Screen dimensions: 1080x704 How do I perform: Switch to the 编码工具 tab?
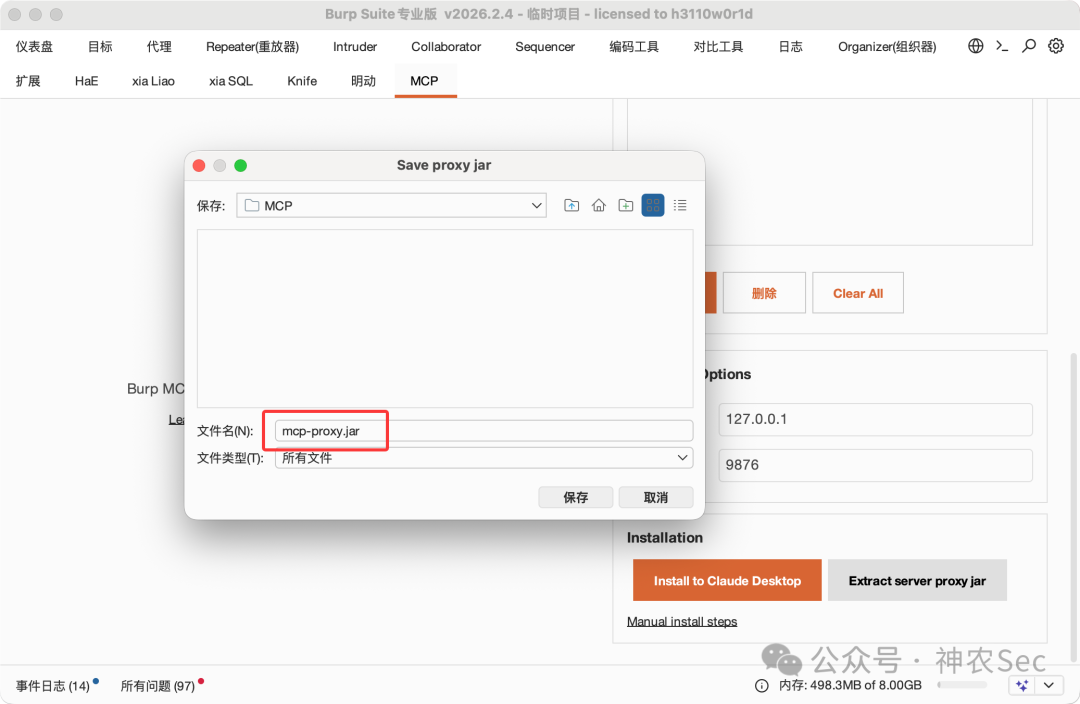tap(634, 46)
